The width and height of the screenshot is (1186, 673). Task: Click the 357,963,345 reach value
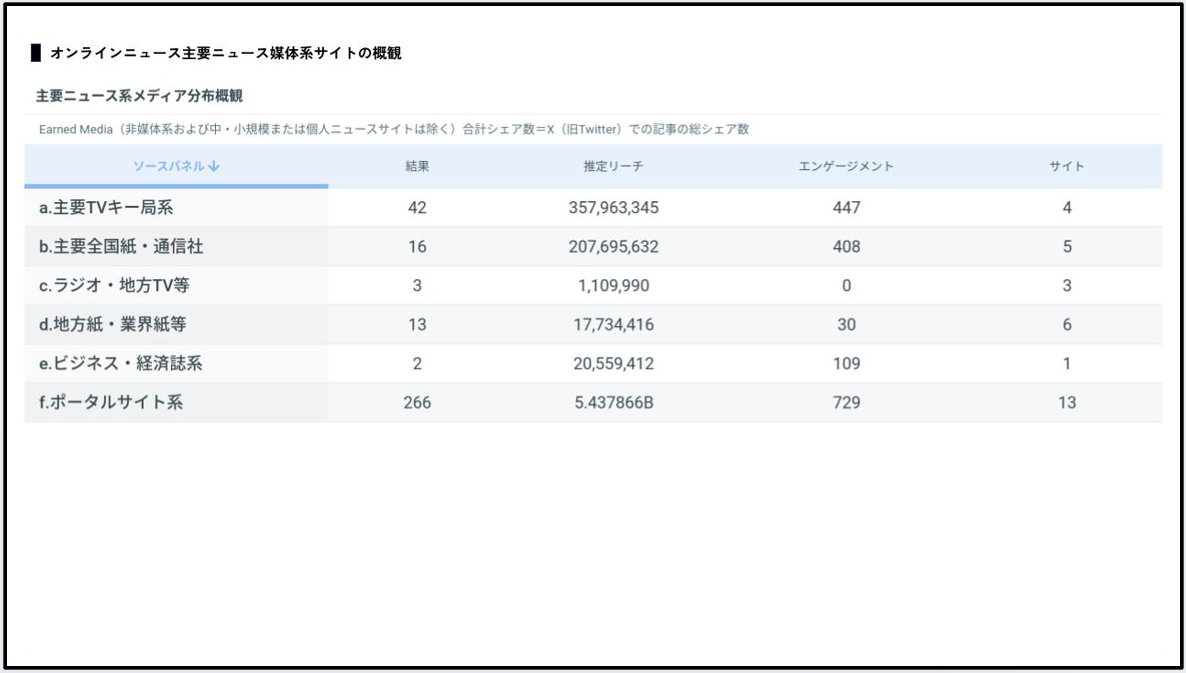coord(613,208)
